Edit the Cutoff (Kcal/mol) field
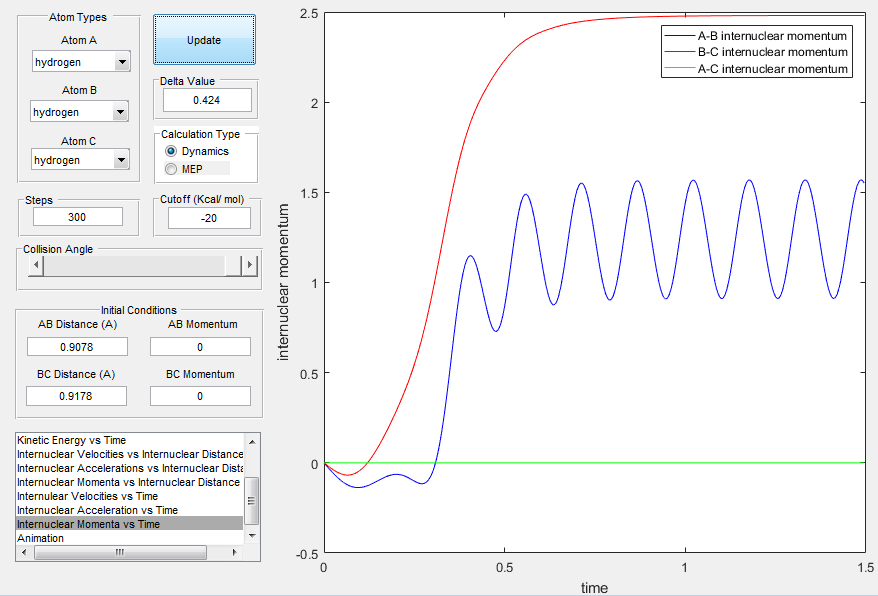The image size is (878, 596). point(209,218)
